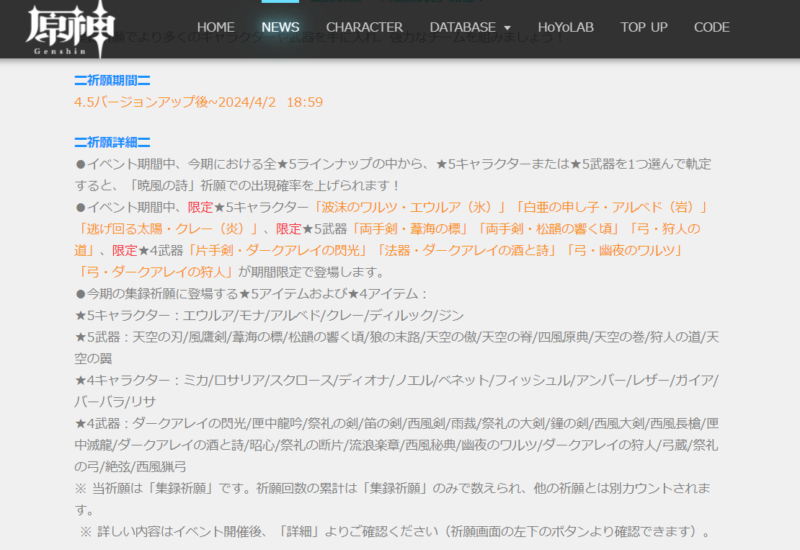800x550 pixels.
Task: Click the DATABASE dropdown arrow
Action: (507, 28)
